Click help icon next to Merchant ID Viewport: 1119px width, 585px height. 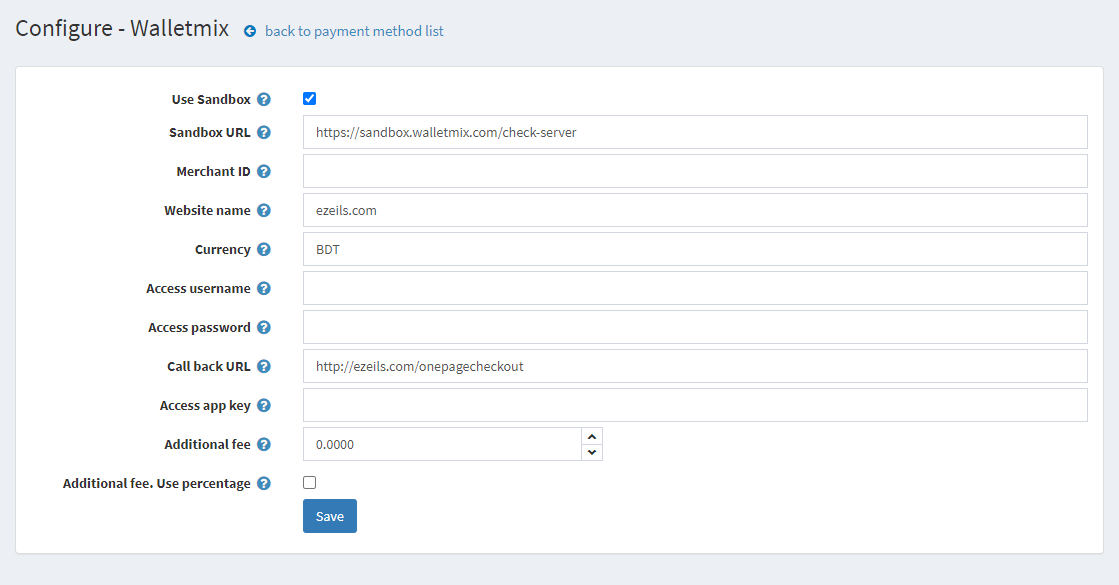point(264,171)
